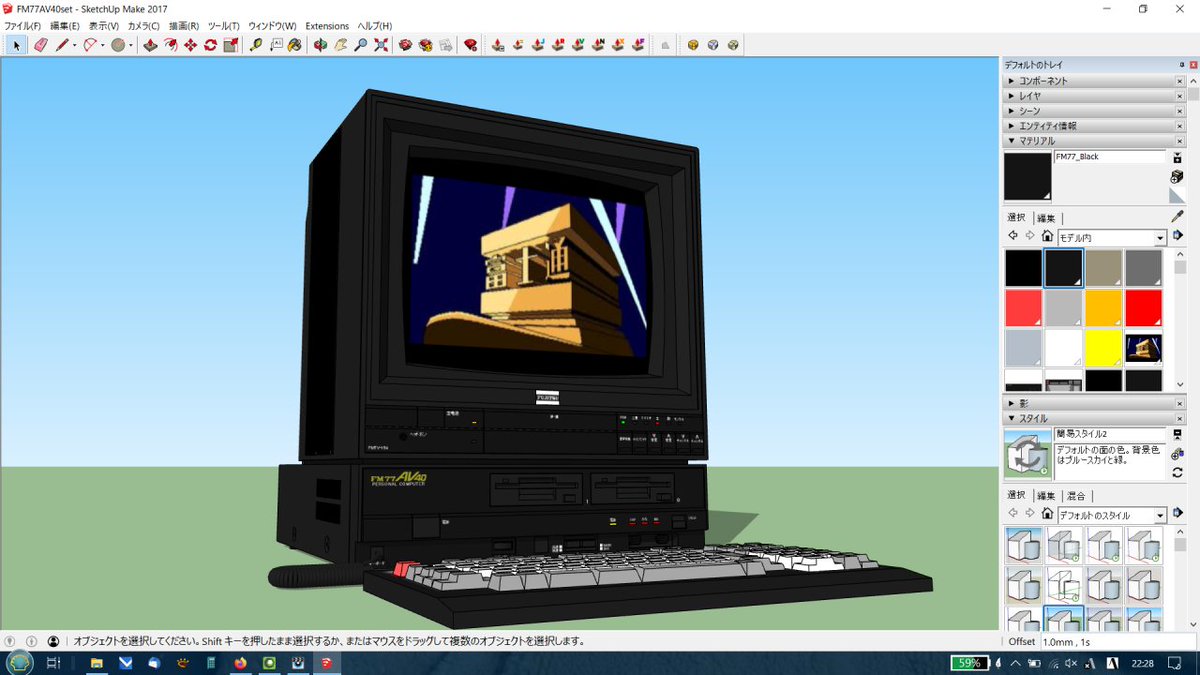Click the Home button in Materials browser
The height and width of the screenshot is (675, 1200).
pyautogui.click(x=1047, y=236)
